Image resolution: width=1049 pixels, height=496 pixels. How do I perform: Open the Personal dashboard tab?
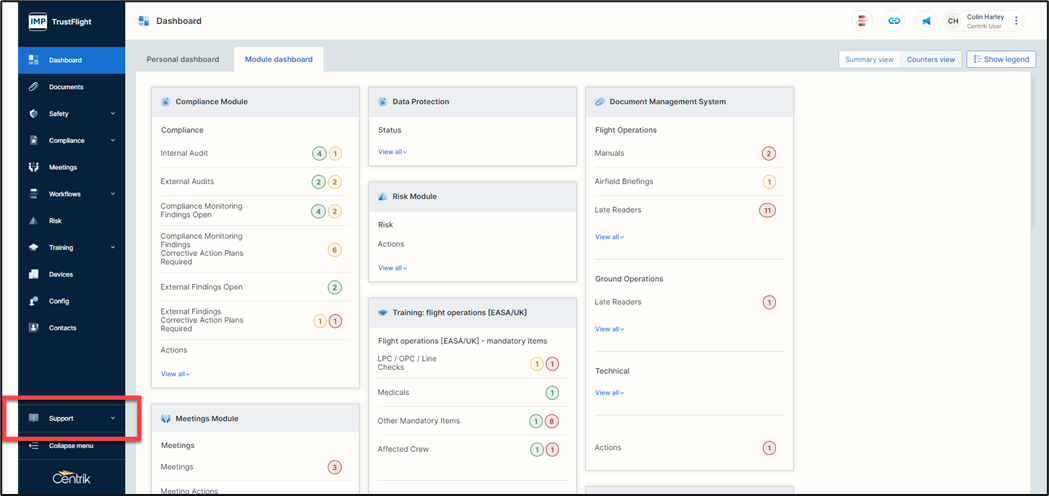(x=183, y=60)
